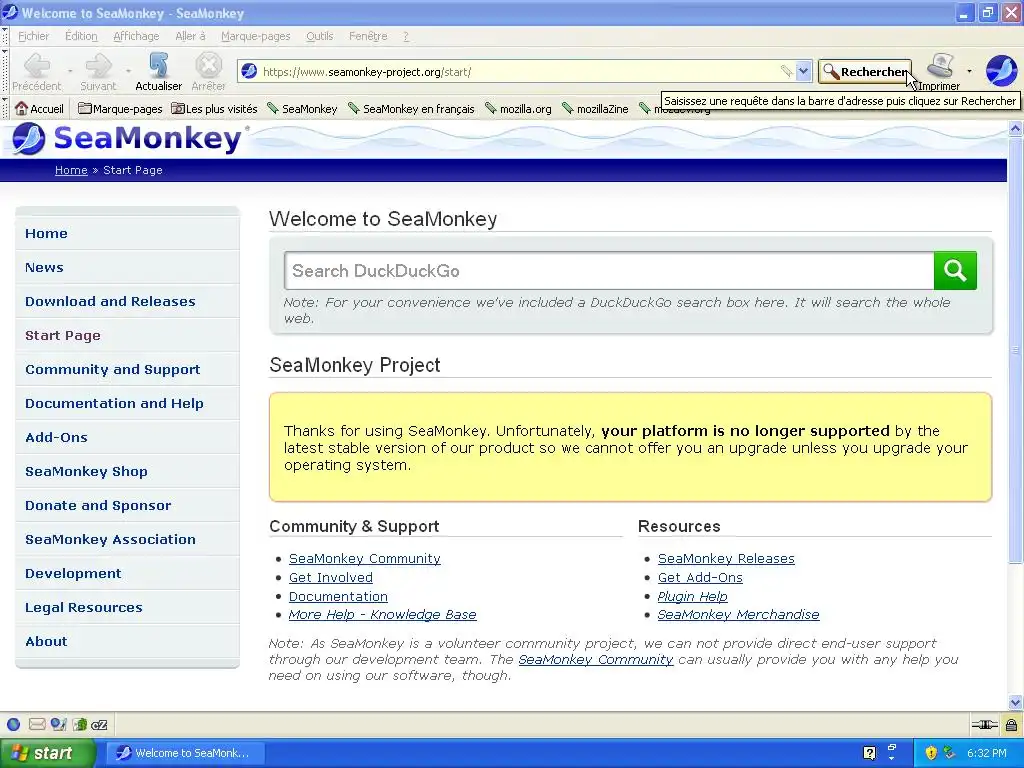This screenshot has width=1024, height=768.
Task: Open the Édition menu
Action: coord(81,36)
